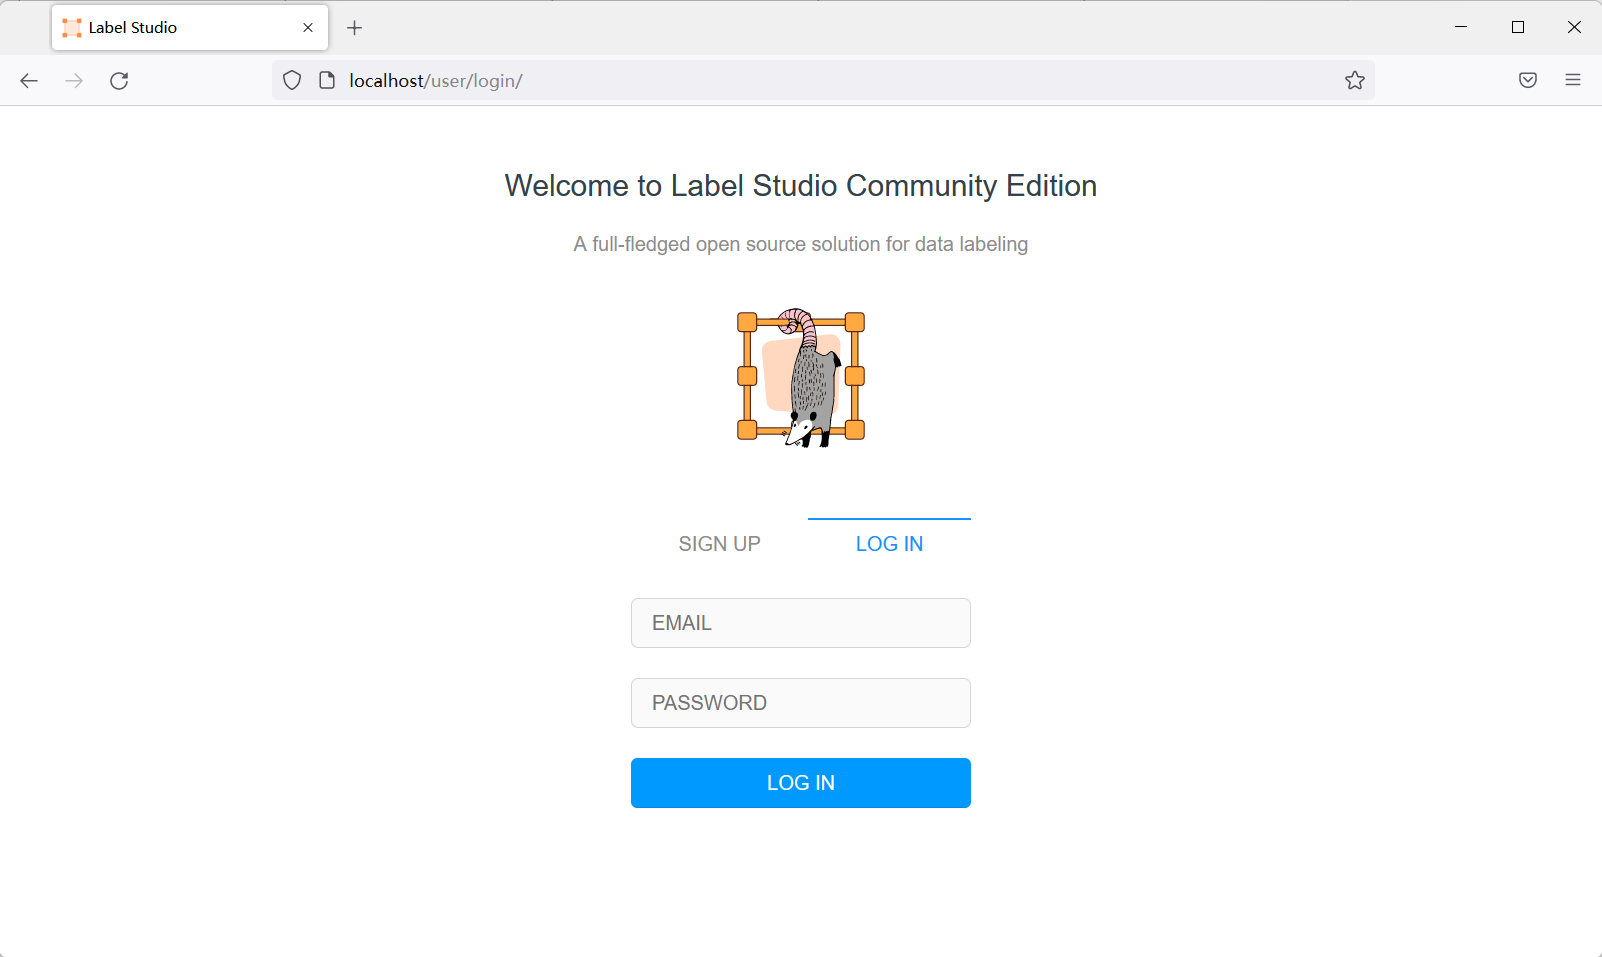
Task: Click the browser back arrow
Action: 29,81
